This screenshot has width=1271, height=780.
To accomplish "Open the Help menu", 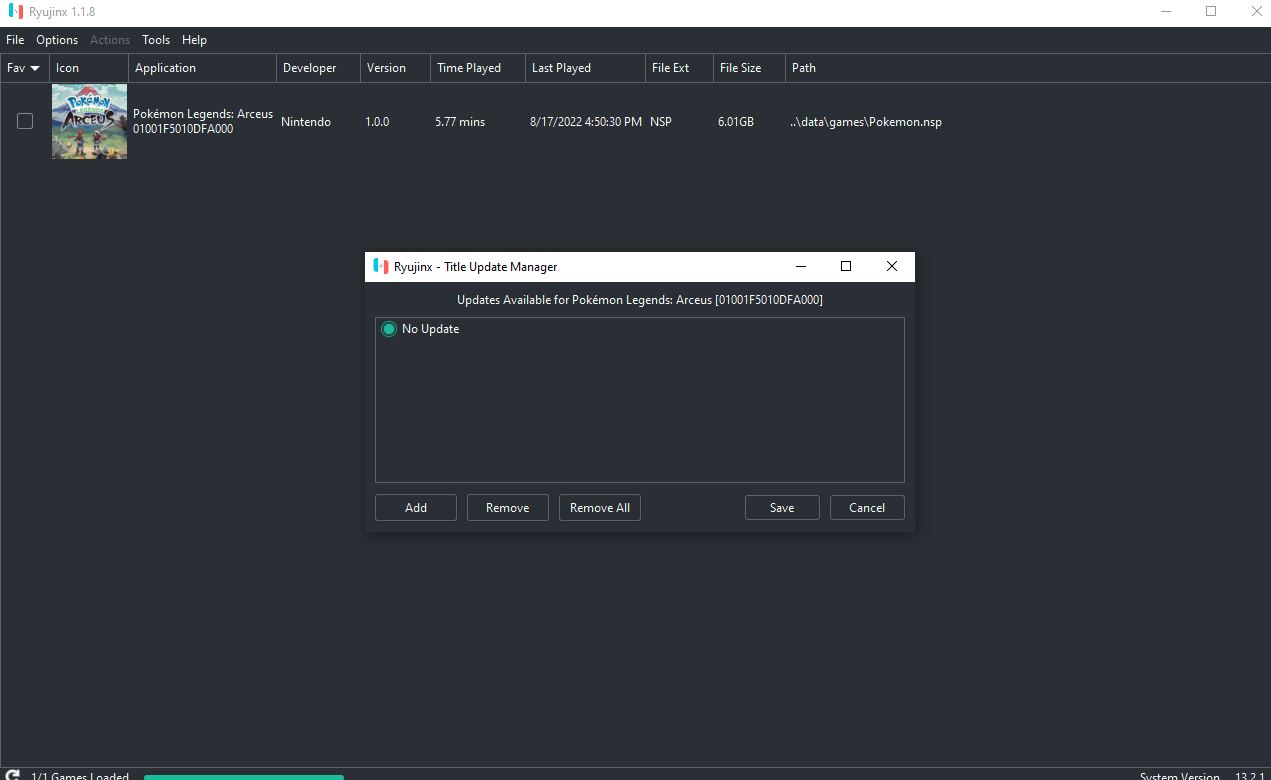I will pyautogui.click(x=194, y=40).
